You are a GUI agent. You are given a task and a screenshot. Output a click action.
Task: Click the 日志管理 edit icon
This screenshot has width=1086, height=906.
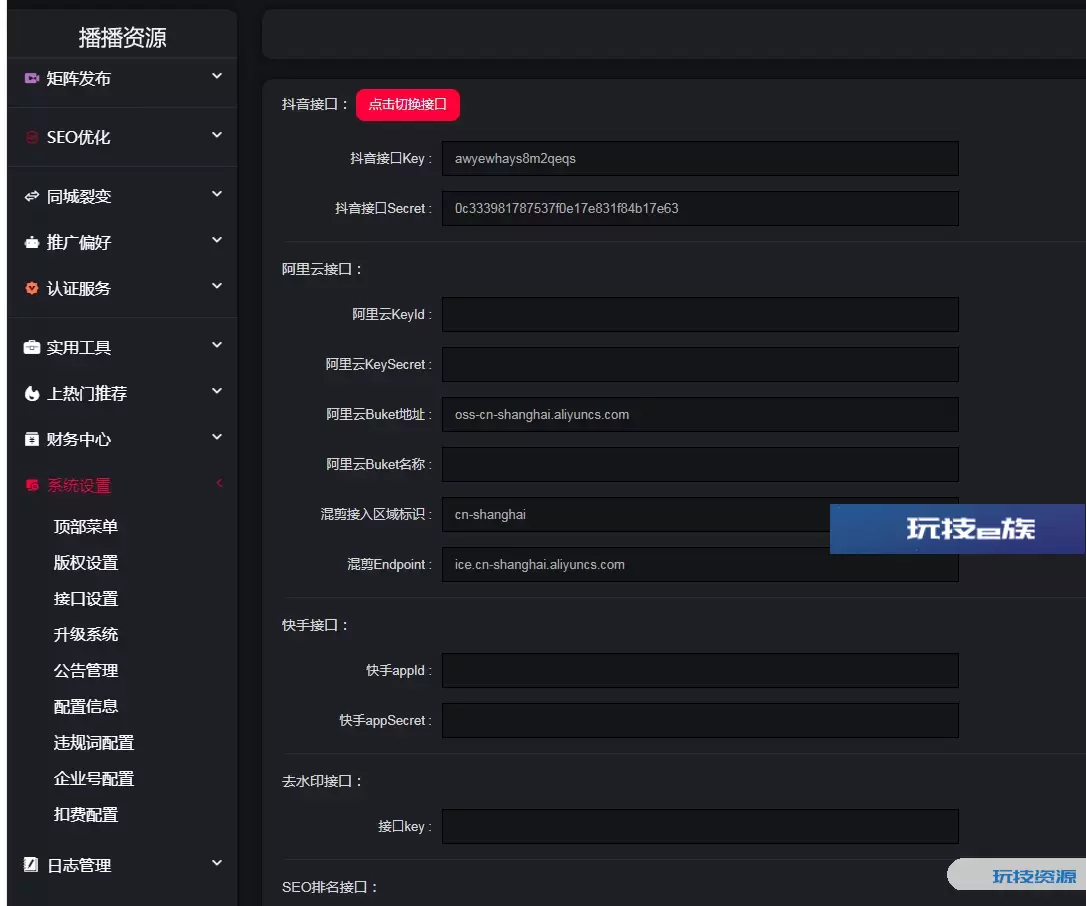[31, 864]
